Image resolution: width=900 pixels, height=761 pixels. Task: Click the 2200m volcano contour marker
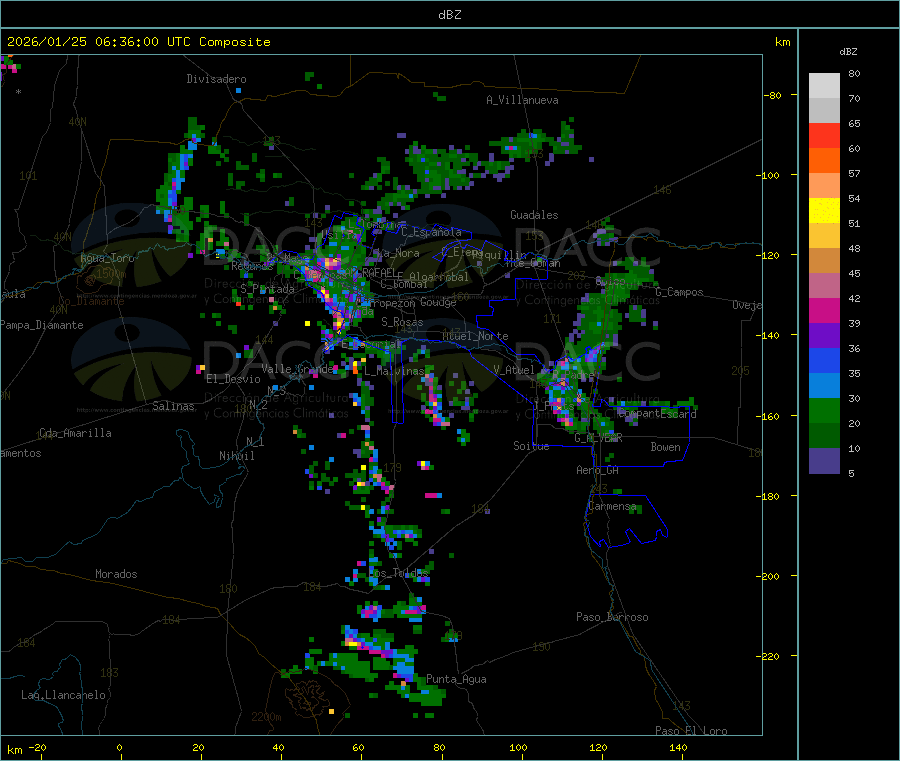tap(266, 717)
